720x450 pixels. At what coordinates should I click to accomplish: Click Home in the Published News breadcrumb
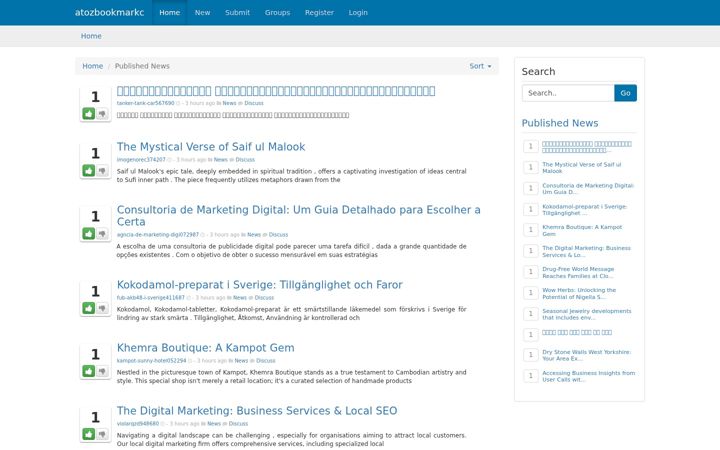coord(92,66)
